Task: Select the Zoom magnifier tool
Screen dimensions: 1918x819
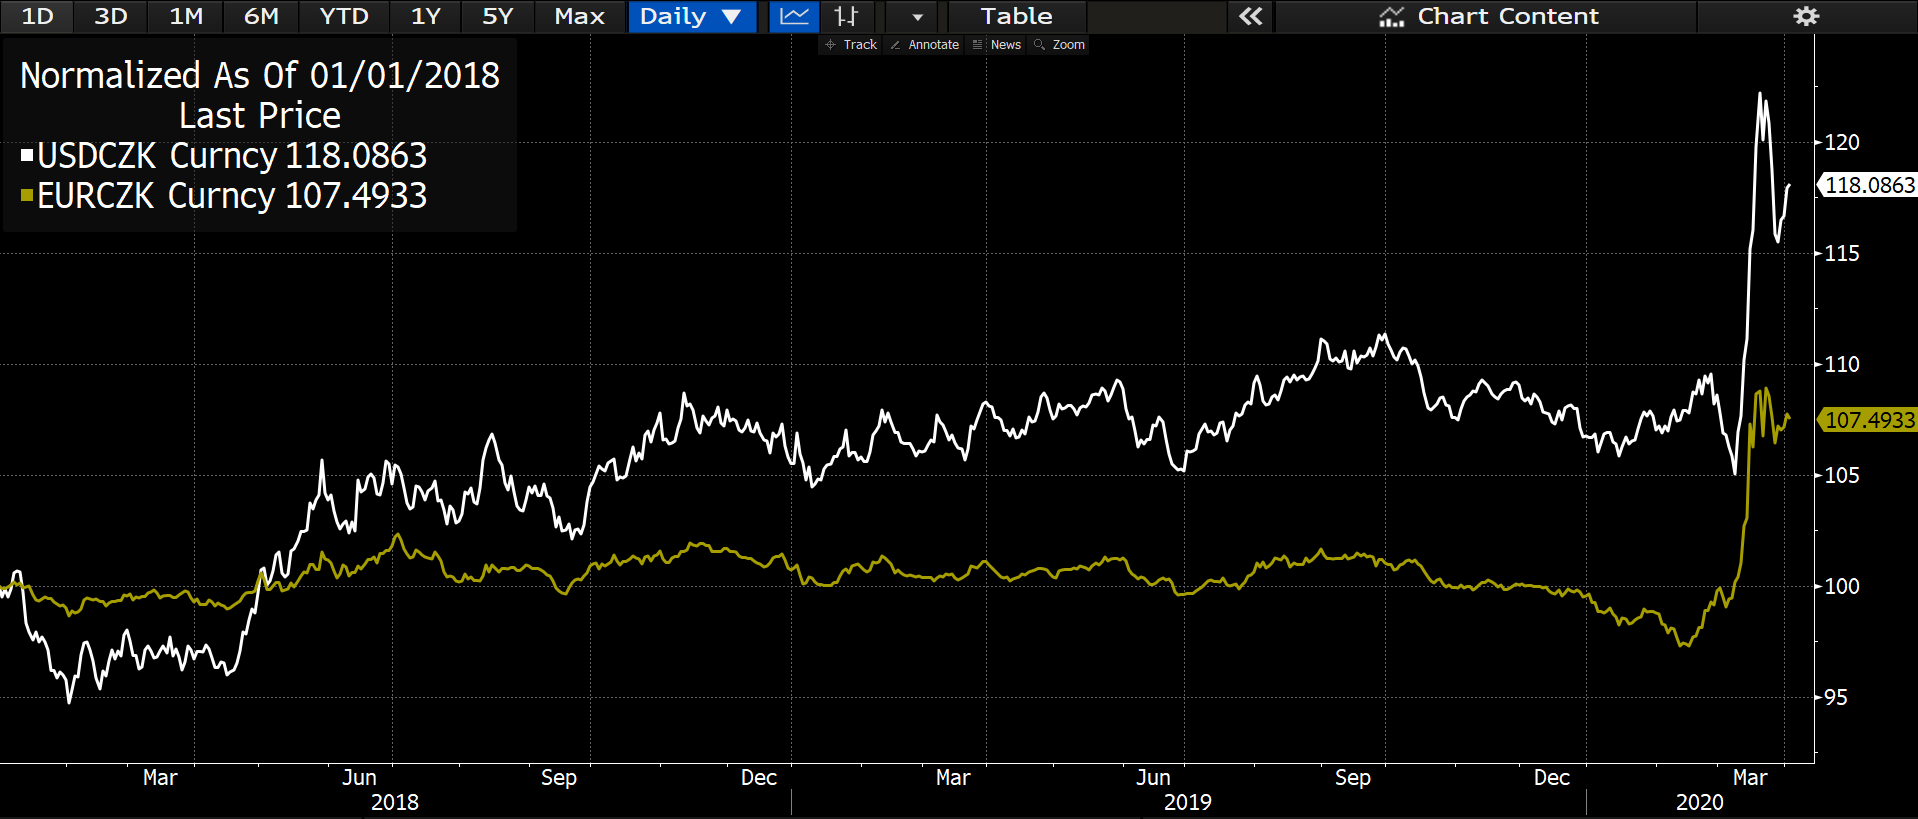Action: click(x=1060, y=45)
